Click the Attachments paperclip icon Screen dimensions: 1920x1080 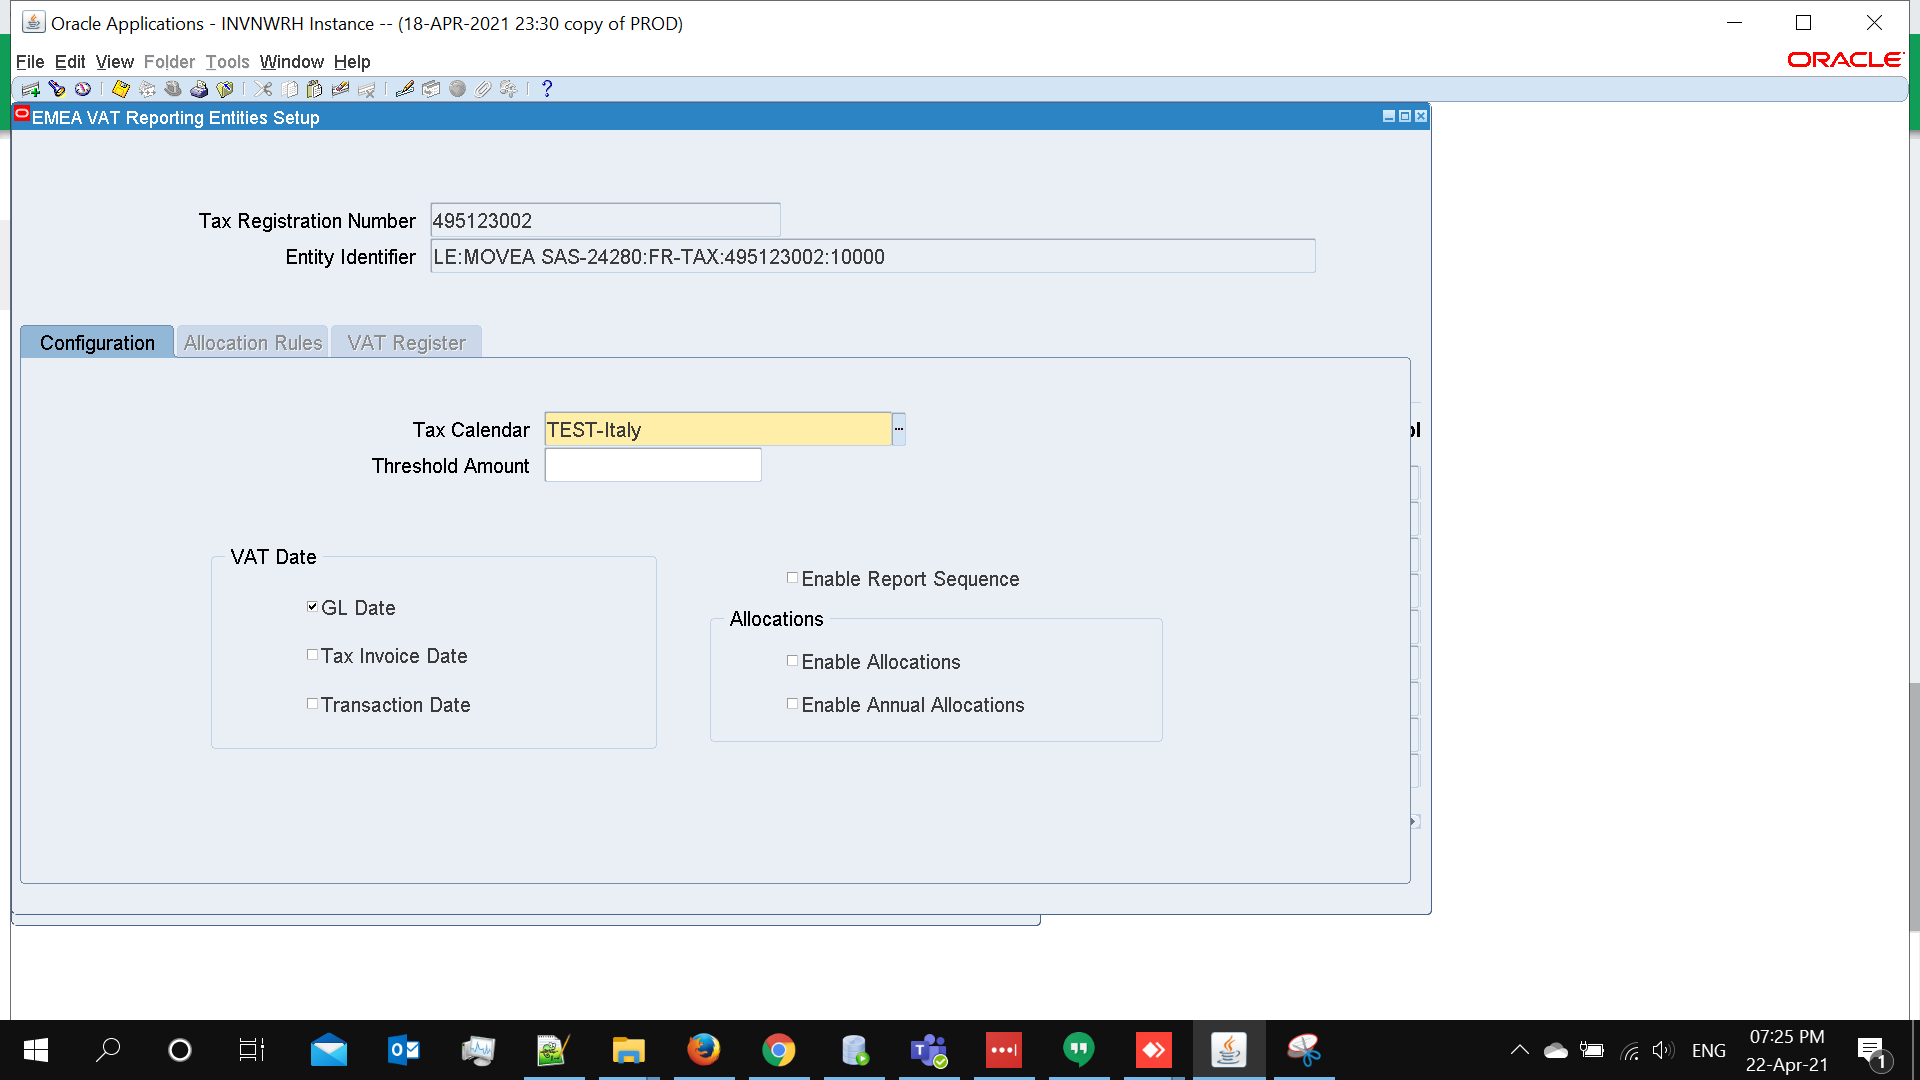(x=483, y=89)
